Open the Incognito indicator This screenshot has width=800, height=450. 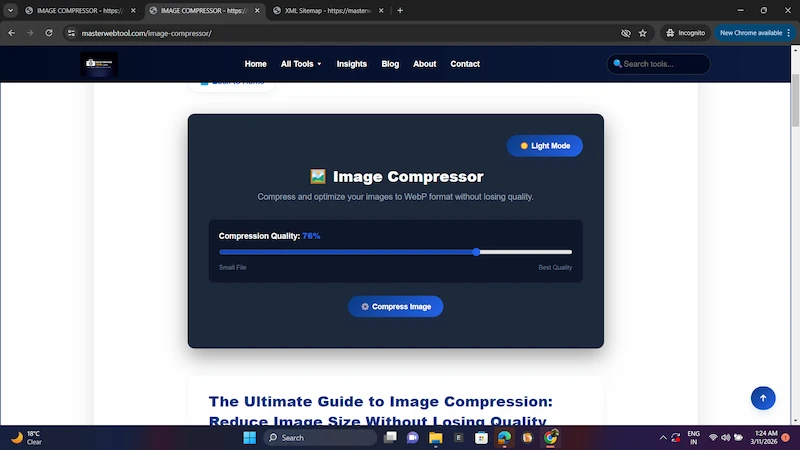pyautogui.click(x=686, y=33)
